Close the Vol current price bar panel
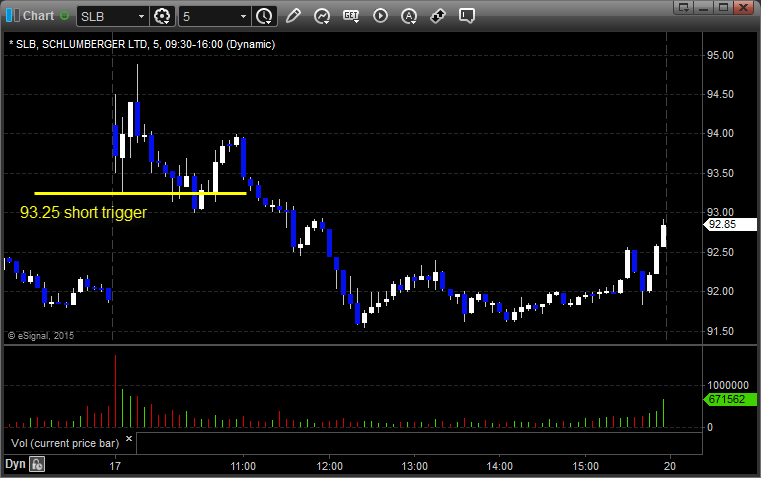761x478 pixels. [129, 439]
